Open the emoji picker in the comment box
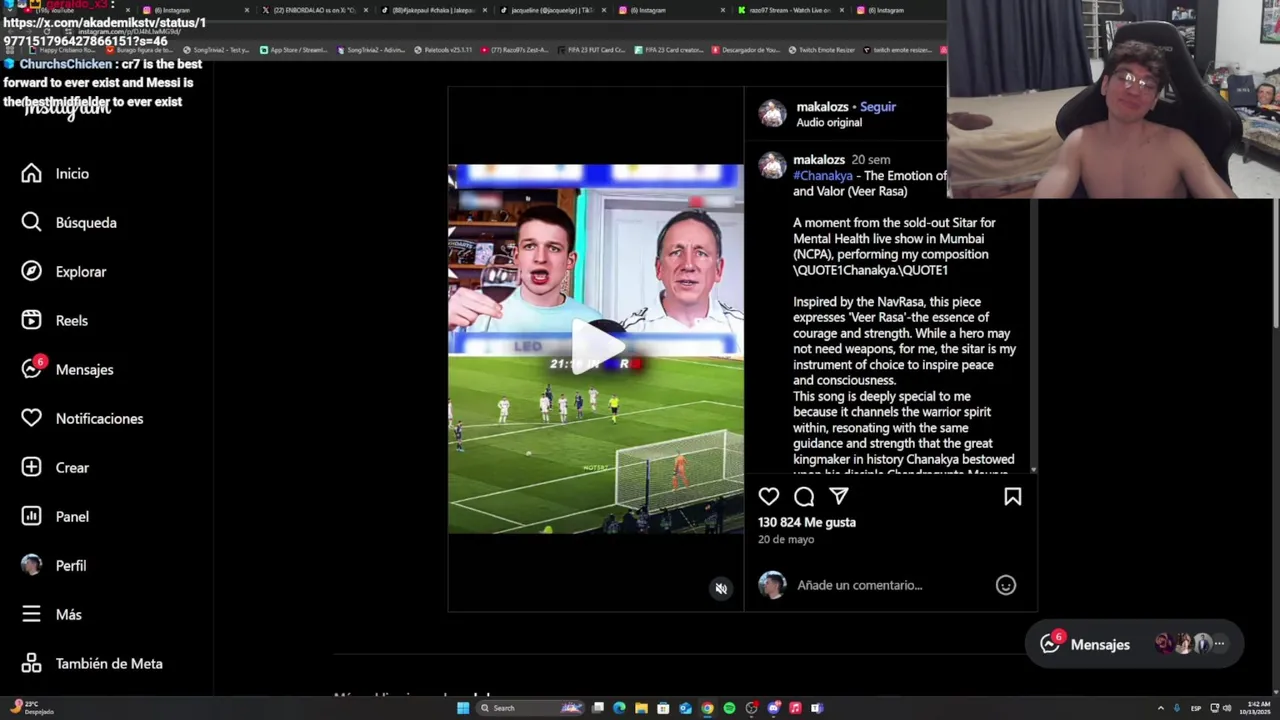This screenshot has height=720, width=1280. (x=1006, y=585)
